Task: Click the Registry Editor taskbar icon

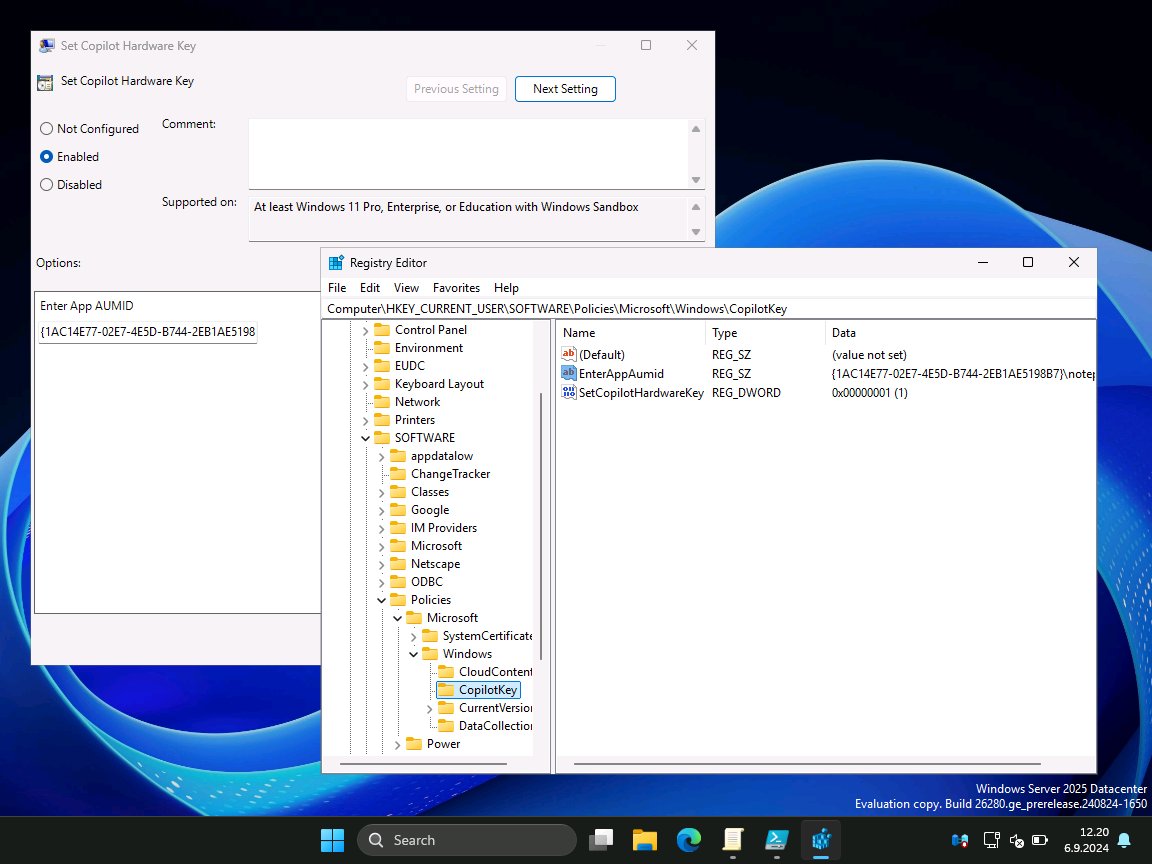Action: tap(821, 840)
